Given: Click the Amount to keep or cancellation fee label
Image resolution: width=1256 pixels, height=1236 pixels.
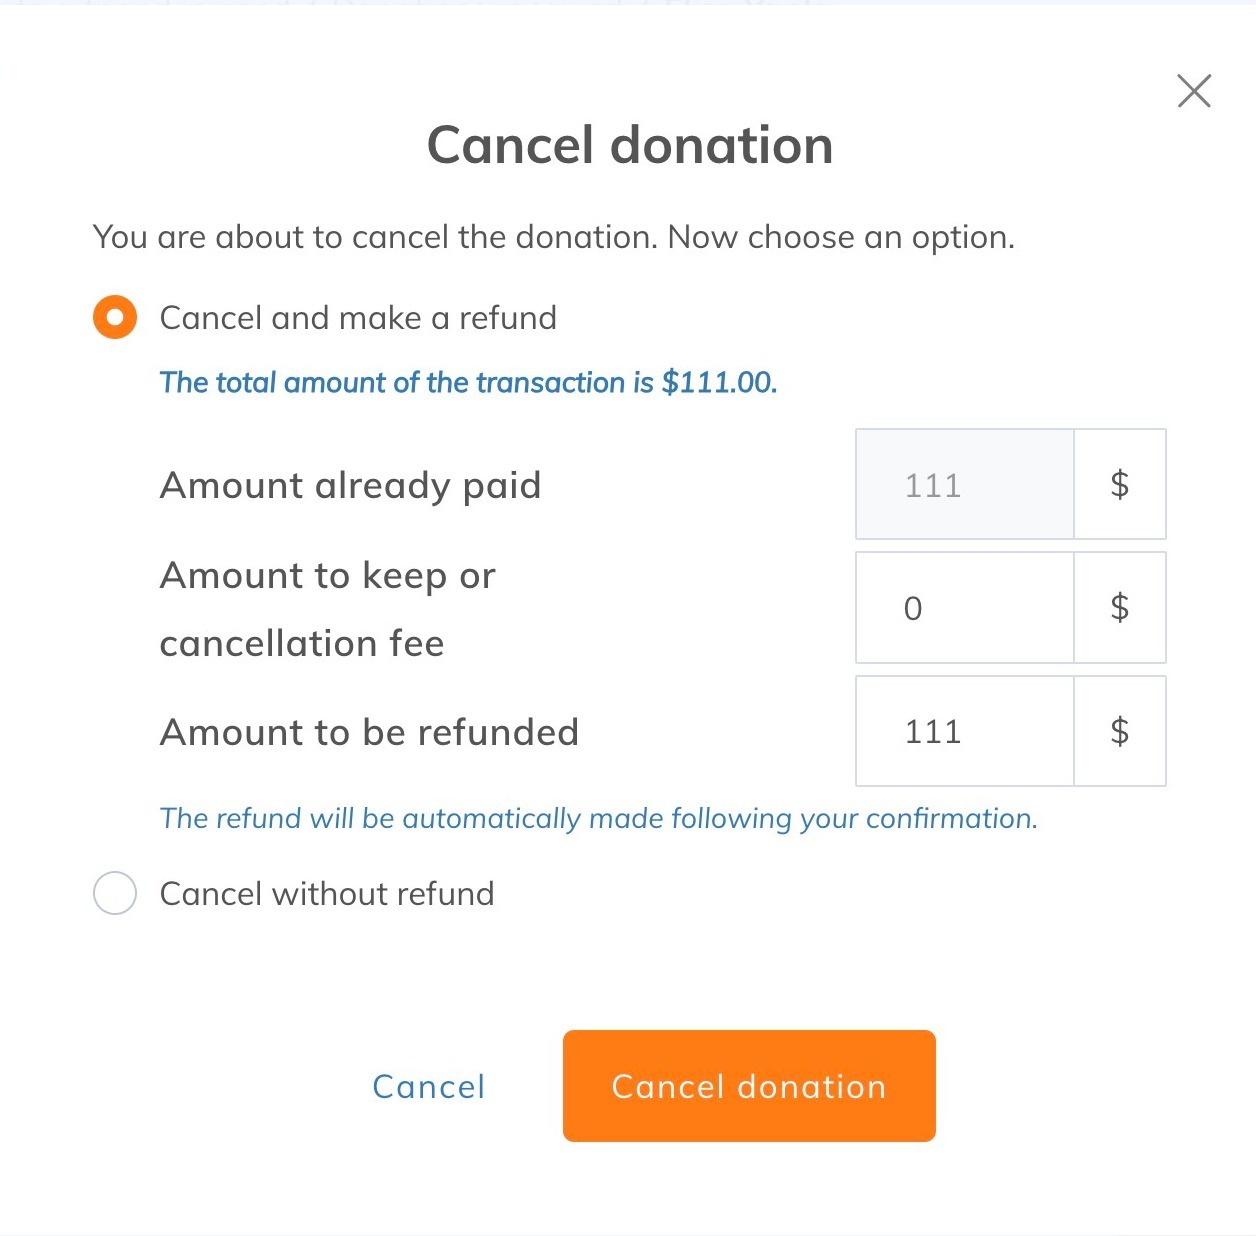Looking at the screenshot, I should click(327, 608).
